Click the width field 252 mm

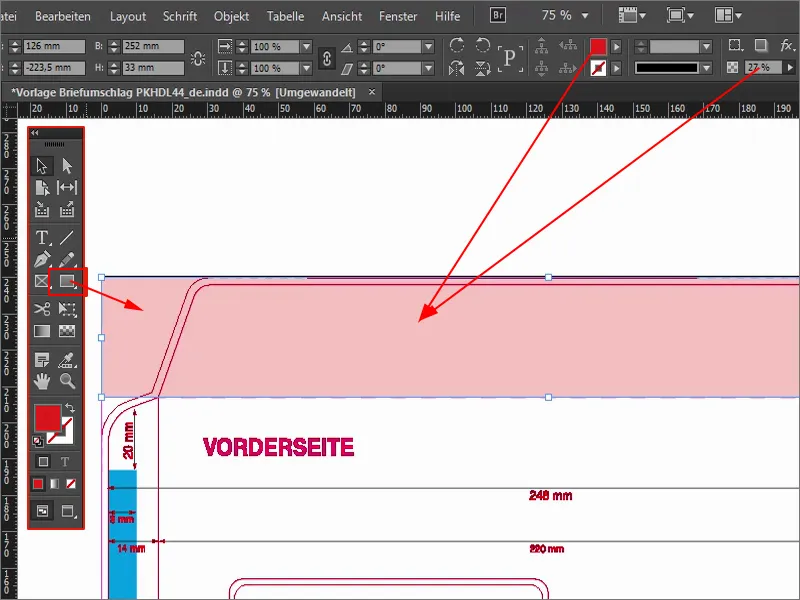[x=153, y=46]
